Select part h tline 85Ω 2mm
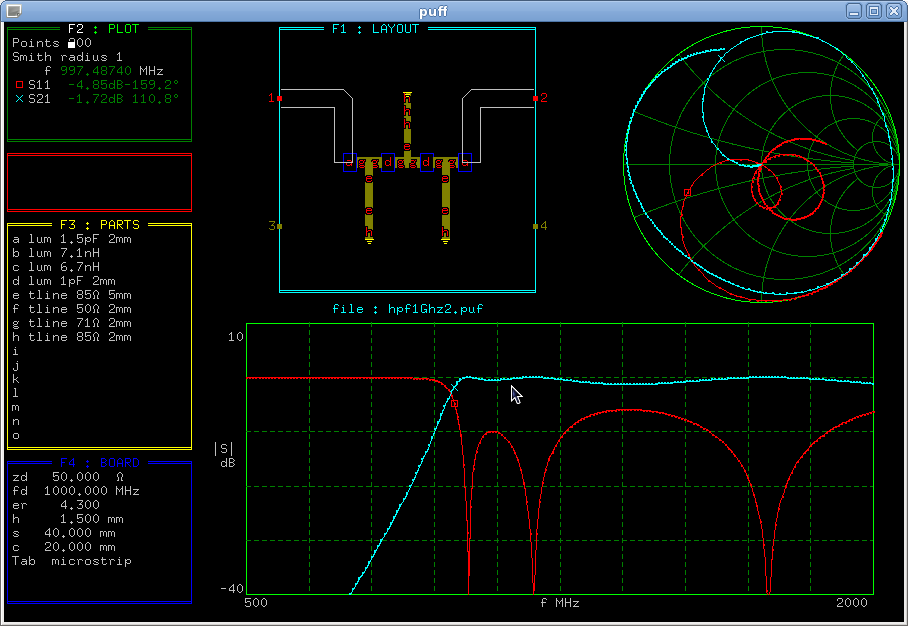The height and width of the screenshot is (626, 908). tap(72, 337)
